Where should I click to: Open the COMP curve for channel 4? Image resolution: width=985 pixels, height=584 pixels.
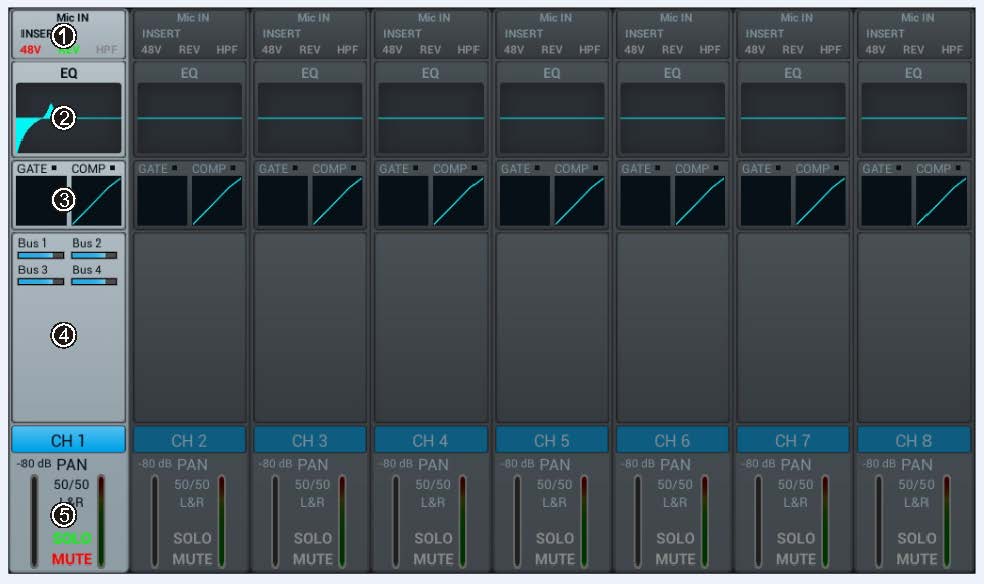458,201
